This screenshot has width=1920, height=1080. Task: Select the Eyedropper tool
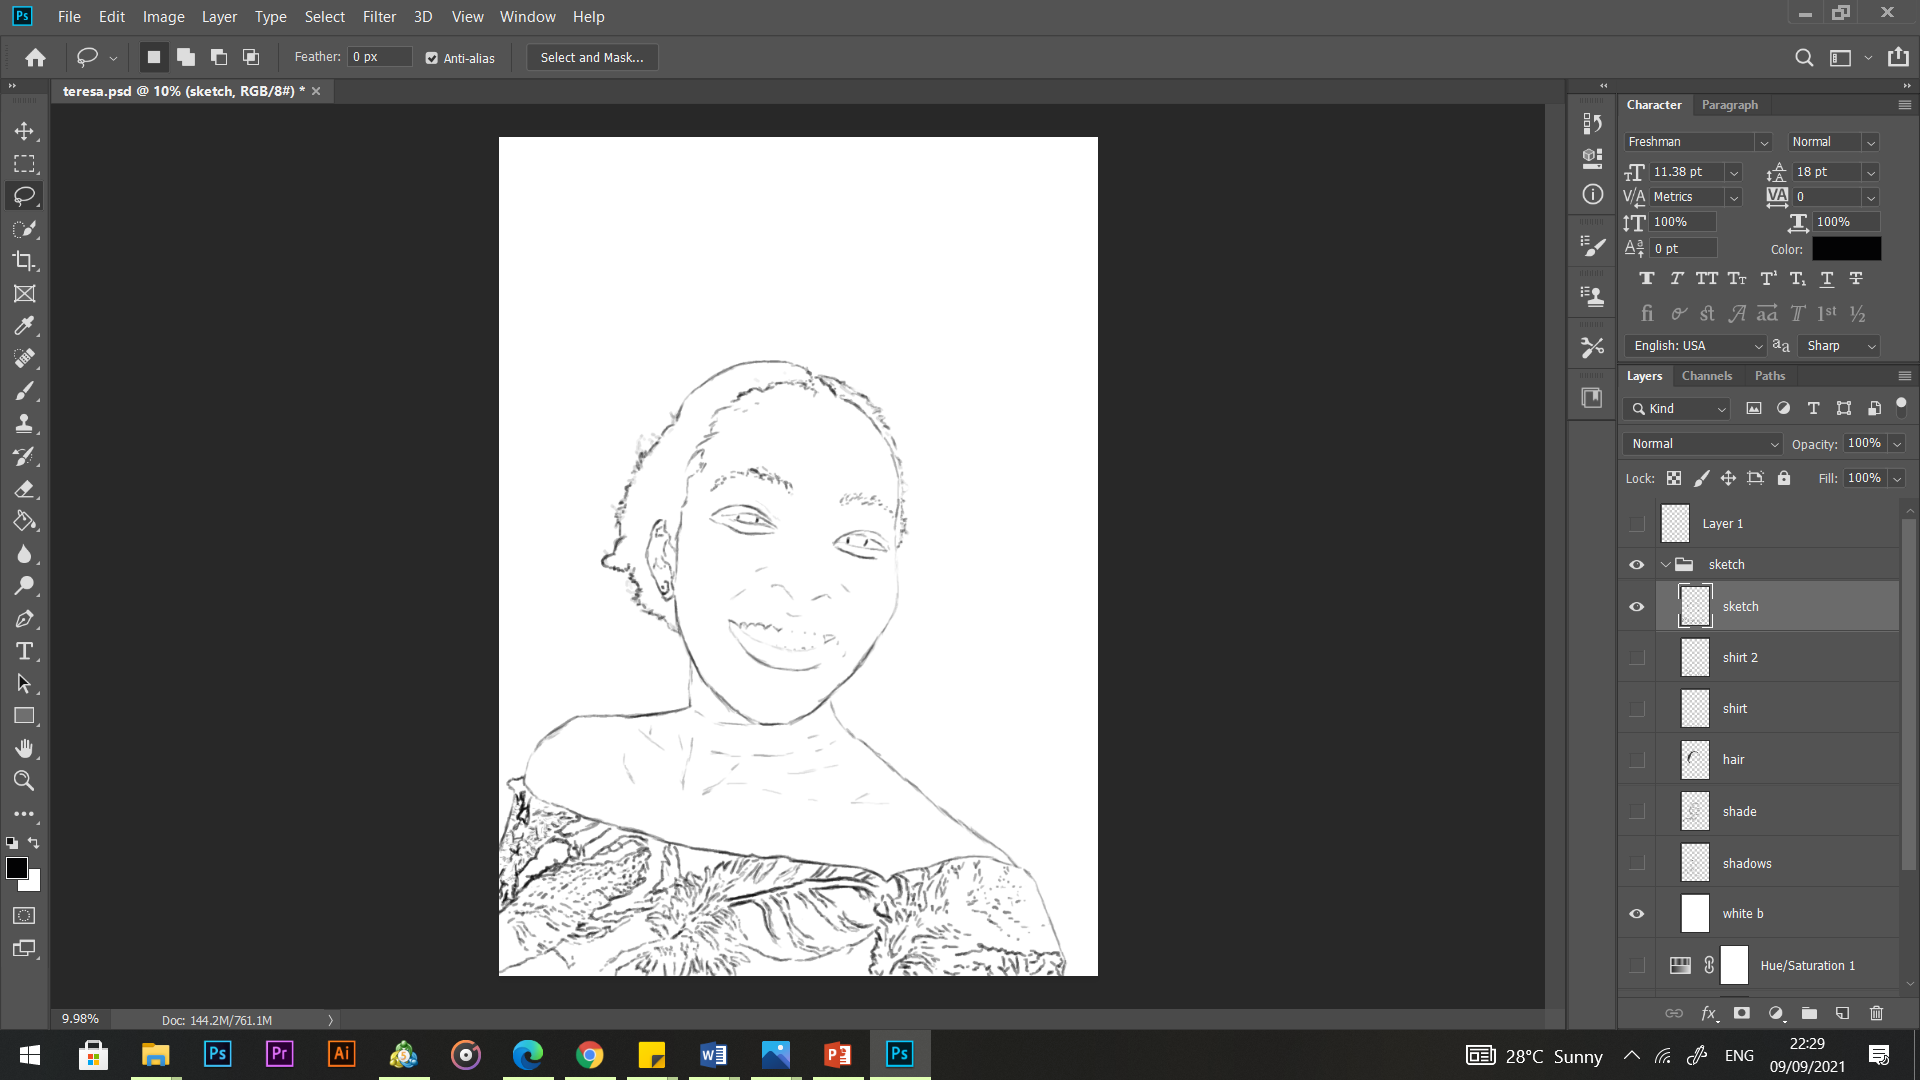[x=25, y=326]
